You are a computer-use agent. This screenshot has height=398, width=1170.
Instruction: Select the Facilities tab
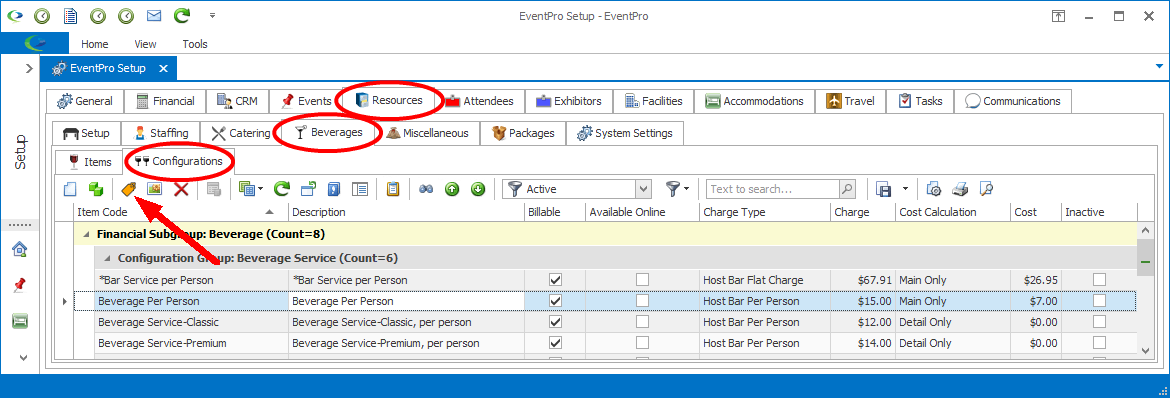[654, 101]
